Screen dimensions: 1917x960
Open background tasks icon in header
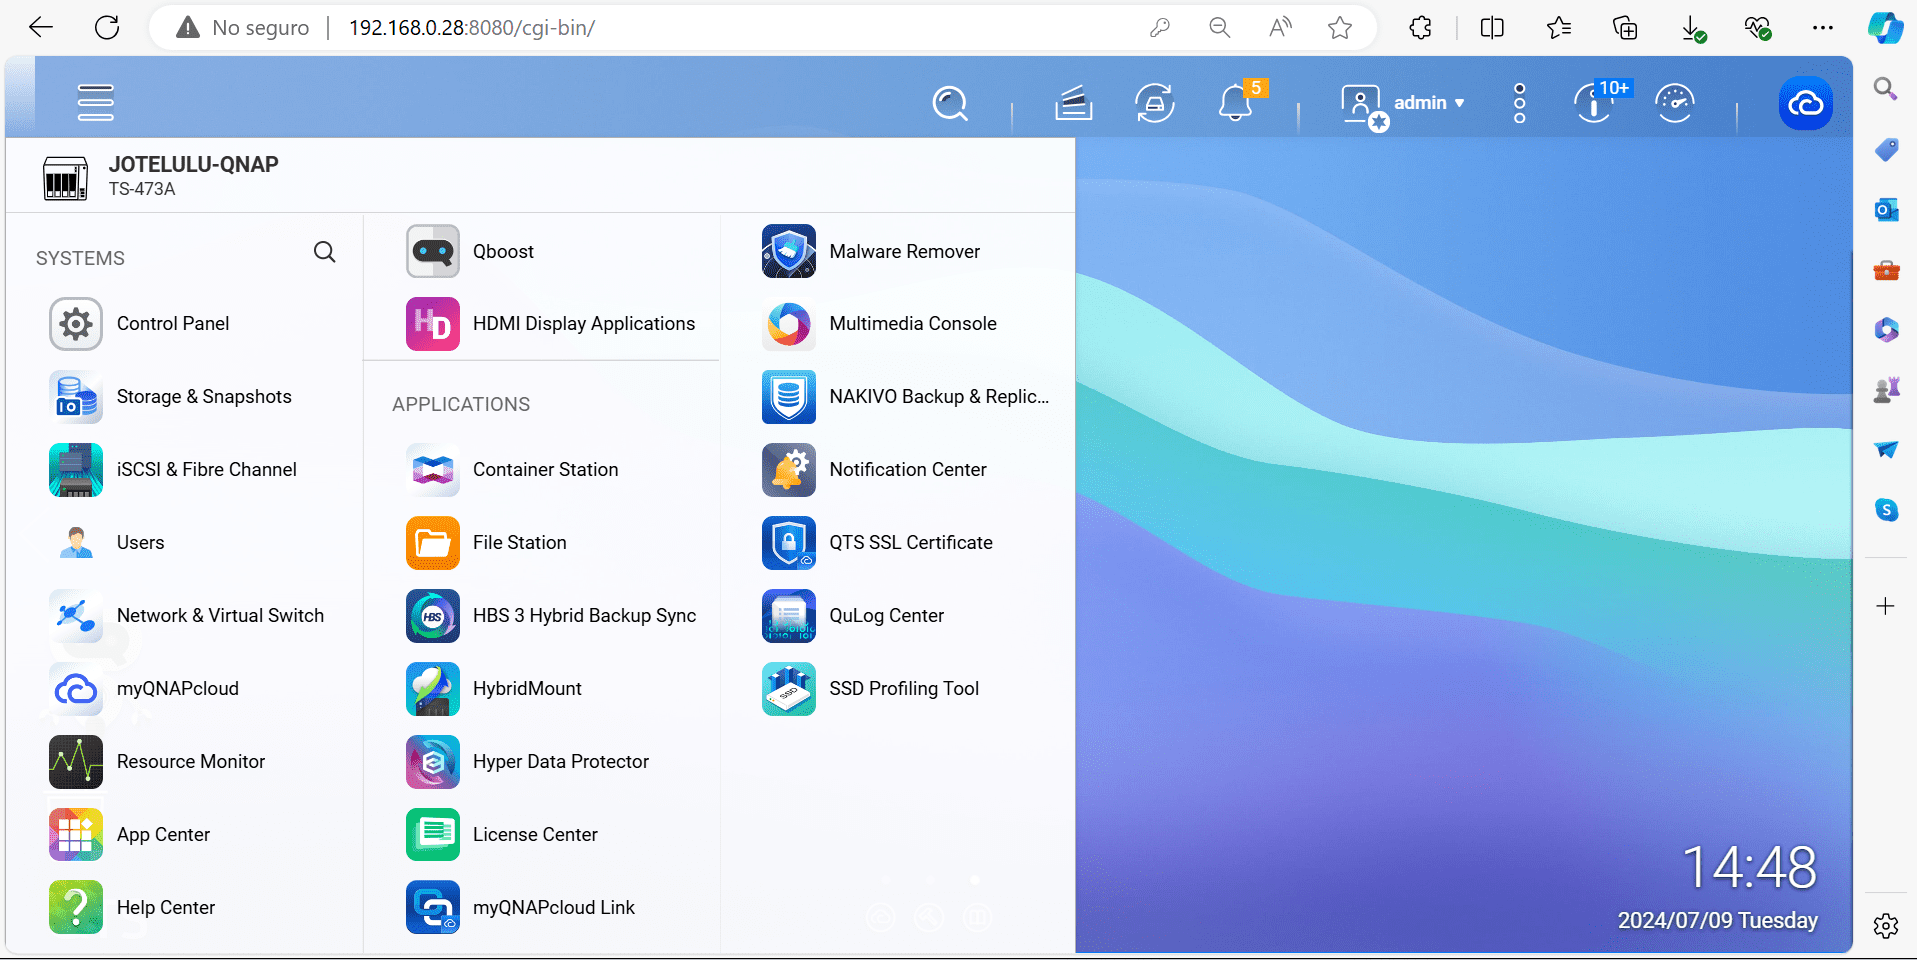(x=1073, y=103)
